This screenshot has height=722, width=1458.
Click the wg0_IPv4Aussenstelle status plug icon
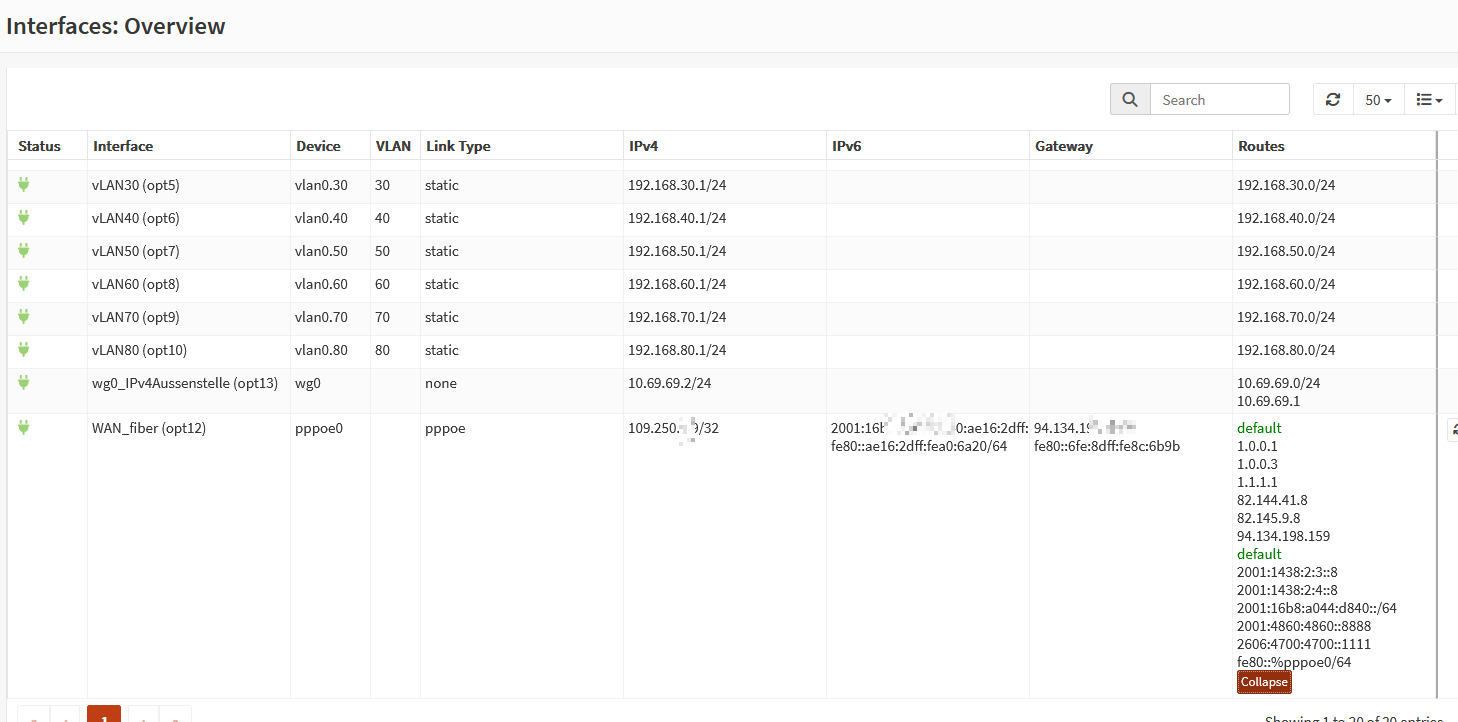click(x=24, y=383)
